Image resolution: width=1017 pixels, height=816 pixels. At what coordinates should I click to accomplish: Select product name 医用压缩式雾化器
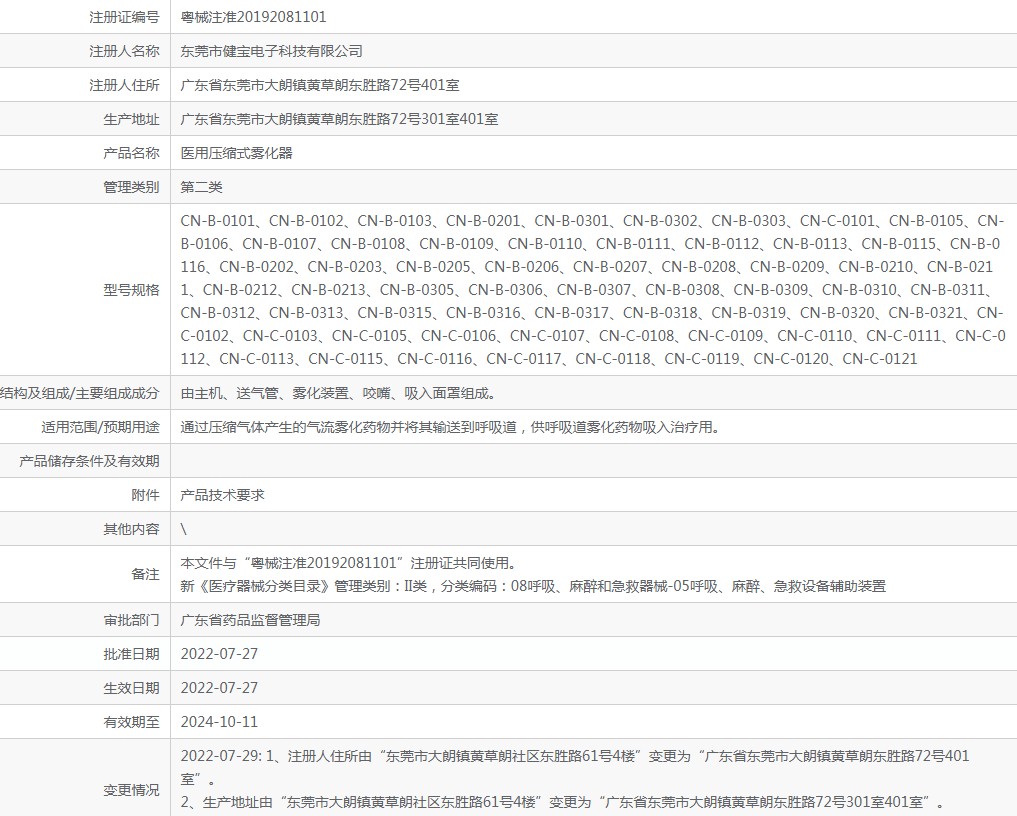tap(237, 153)
